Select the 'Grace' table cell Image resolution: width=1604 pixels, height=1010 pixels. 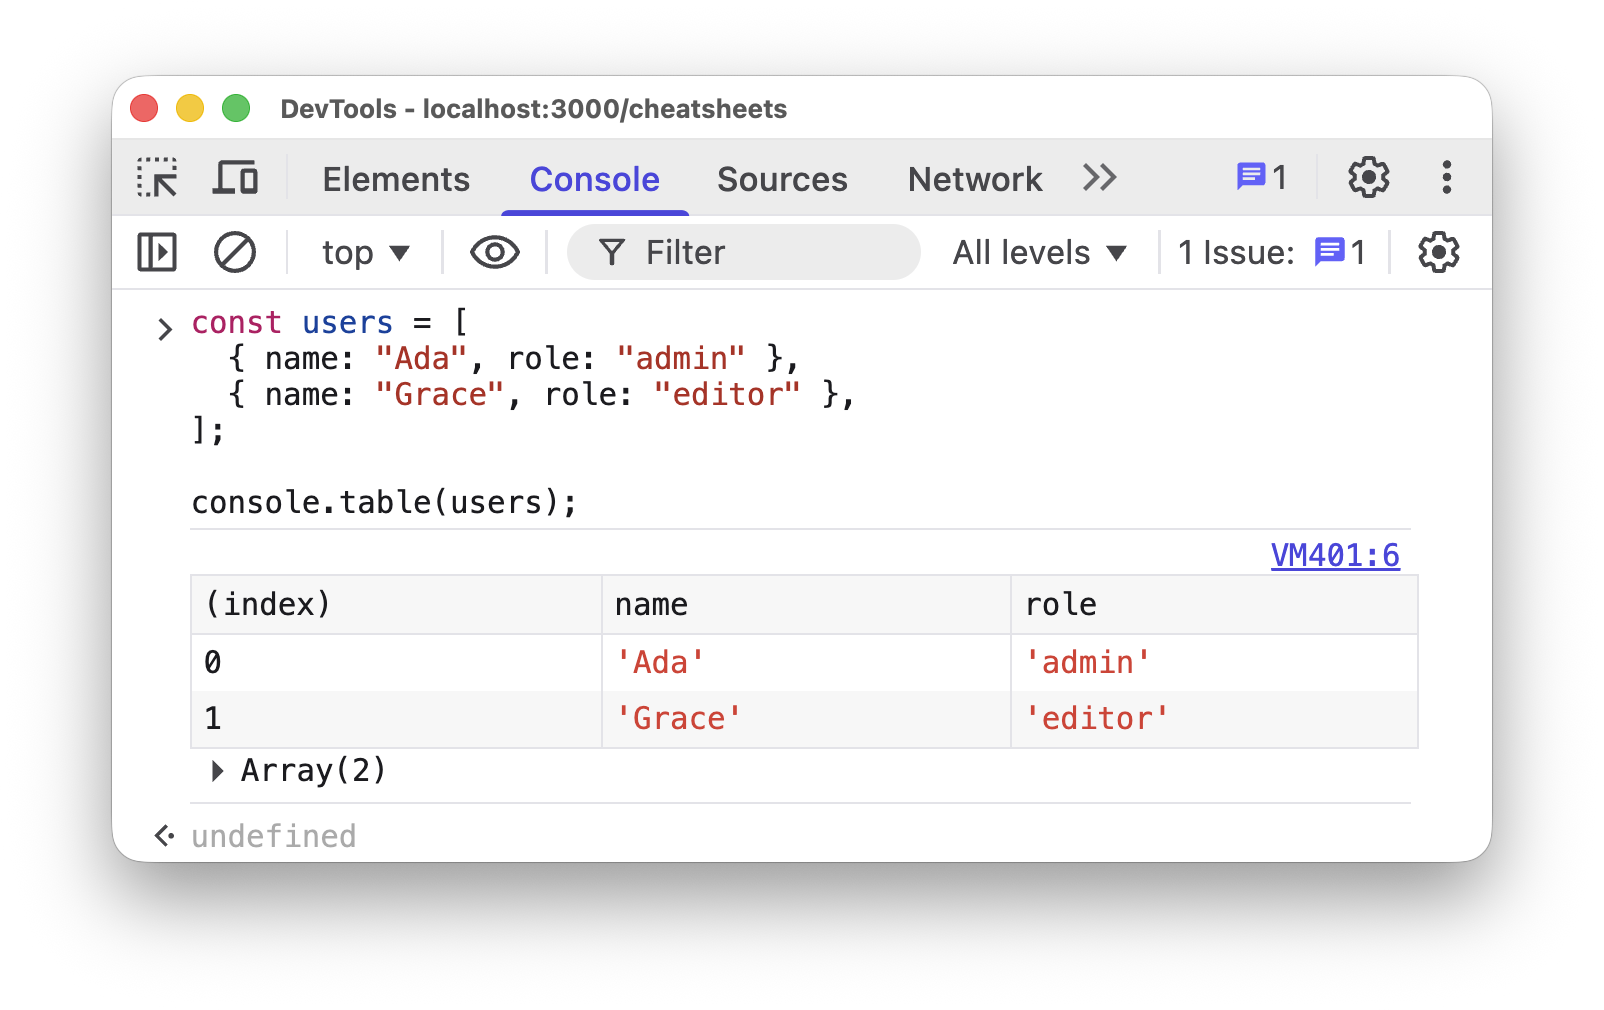point(807,718)
